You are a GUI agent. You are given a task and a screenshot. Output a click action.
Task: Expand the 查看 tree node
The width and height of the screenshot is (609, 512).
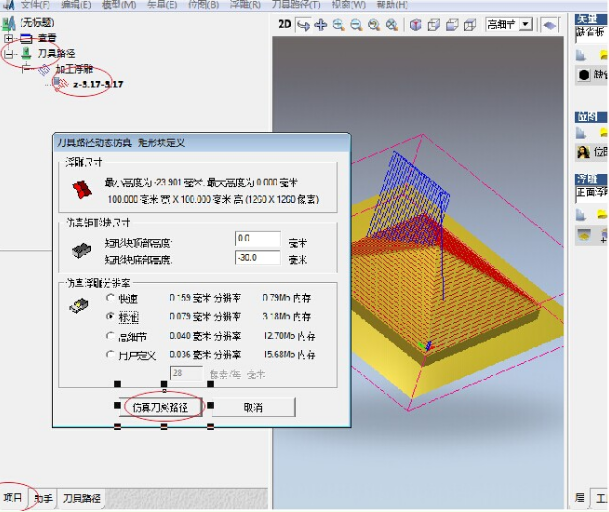click(9, 38)
